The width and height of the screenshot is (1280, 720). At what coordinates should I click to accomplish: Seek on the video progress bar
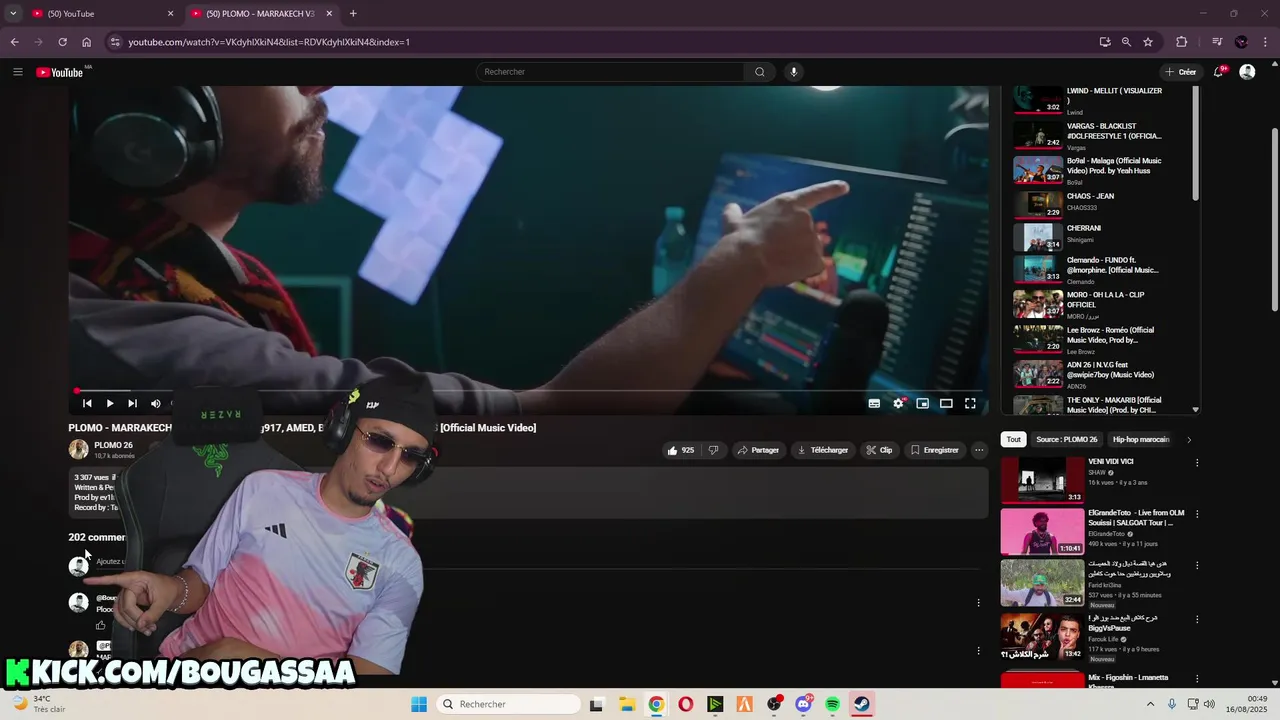click(x=528, y=391)
